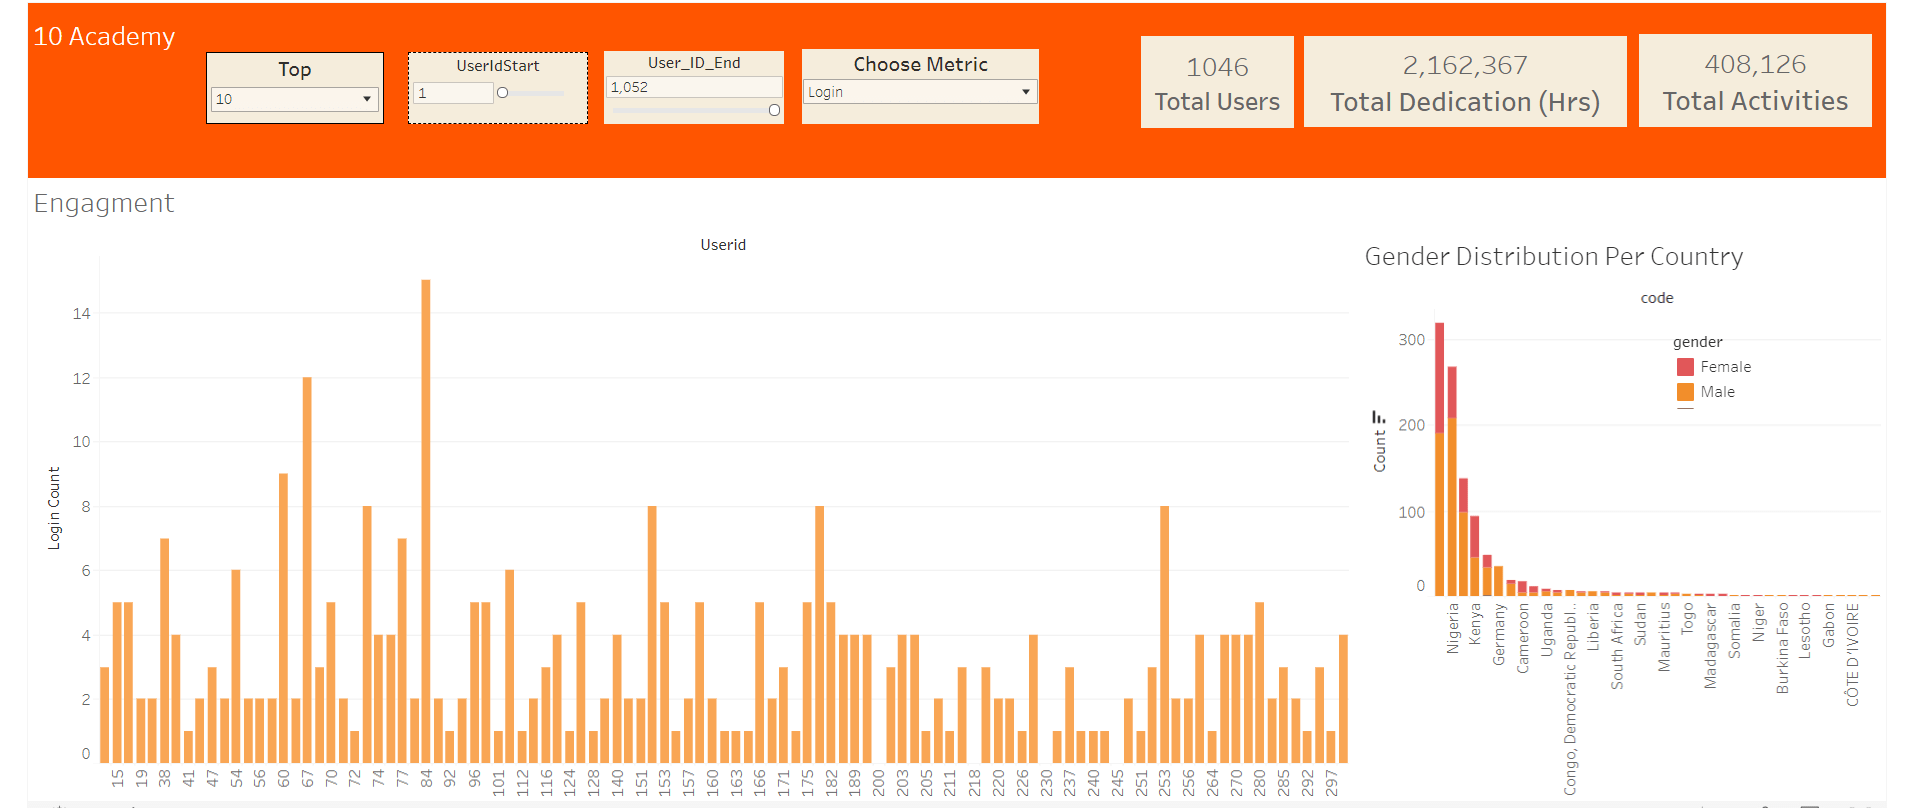
Task: Click the Login Count axis title
Action: 54,508
